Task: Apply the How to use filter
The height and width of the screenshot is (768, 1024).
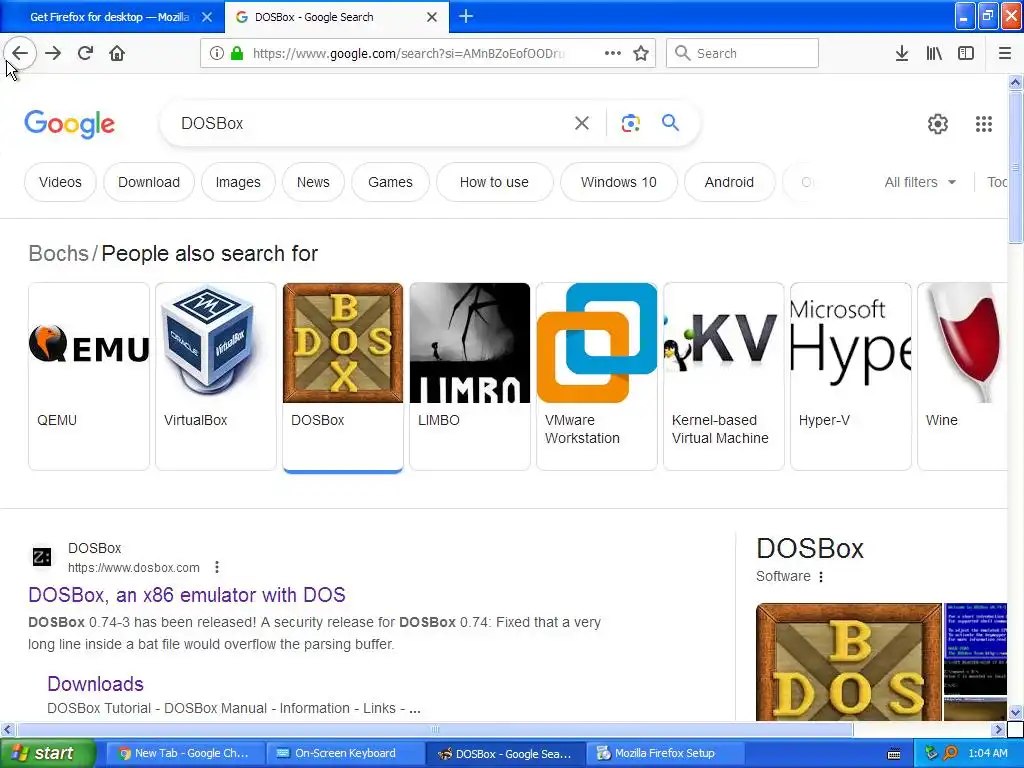Action: tap(494, 182)
